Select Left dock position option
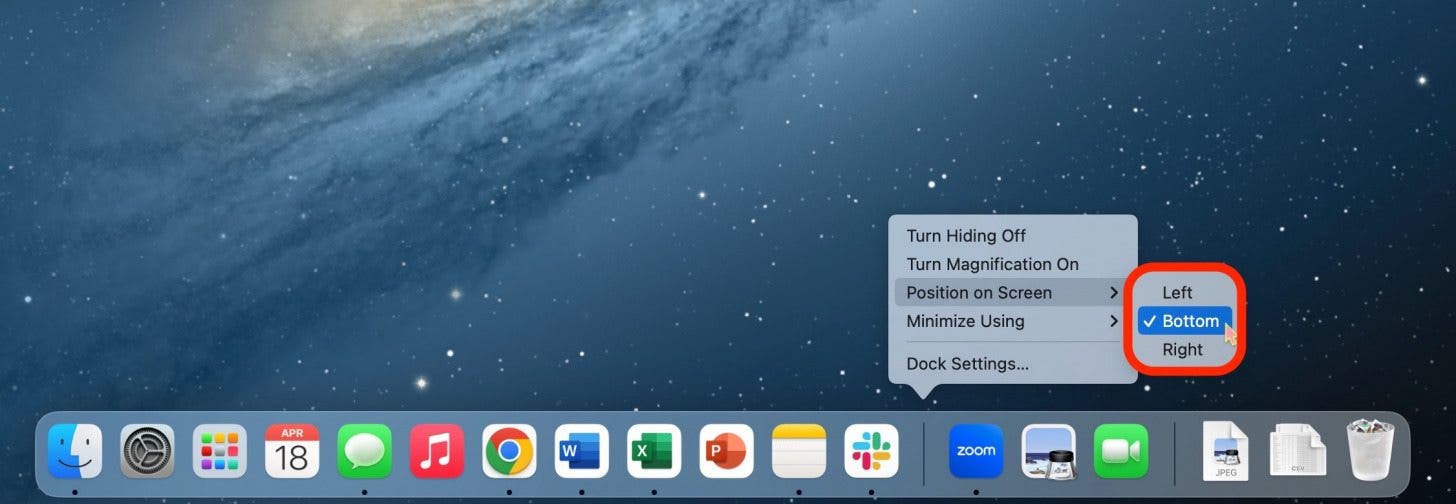1456x504 pixels. (1177, 293)
